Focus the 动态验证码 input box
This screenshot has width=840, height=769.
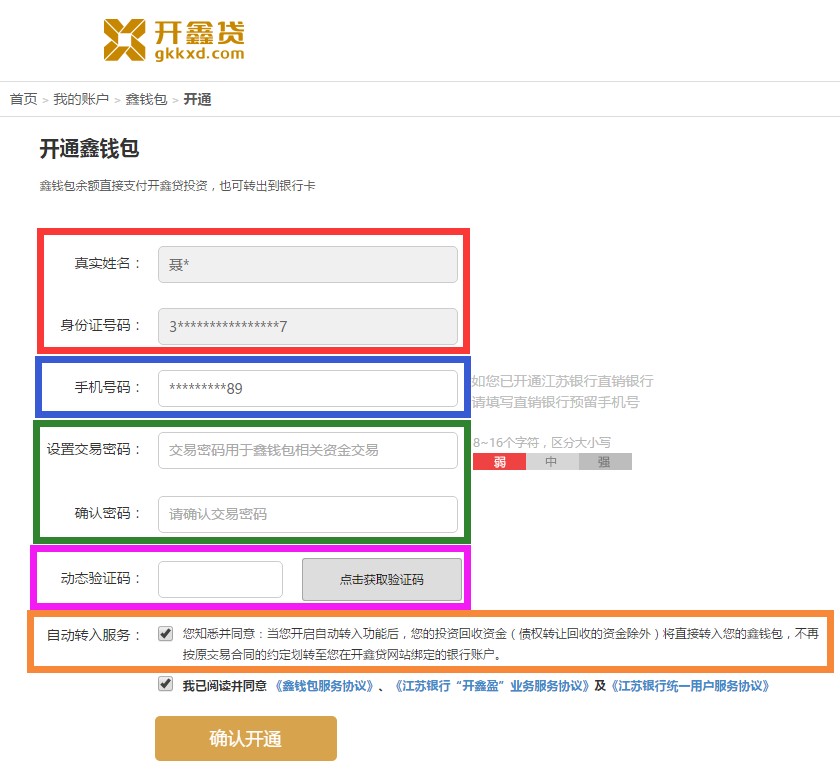tap(220, 579)
